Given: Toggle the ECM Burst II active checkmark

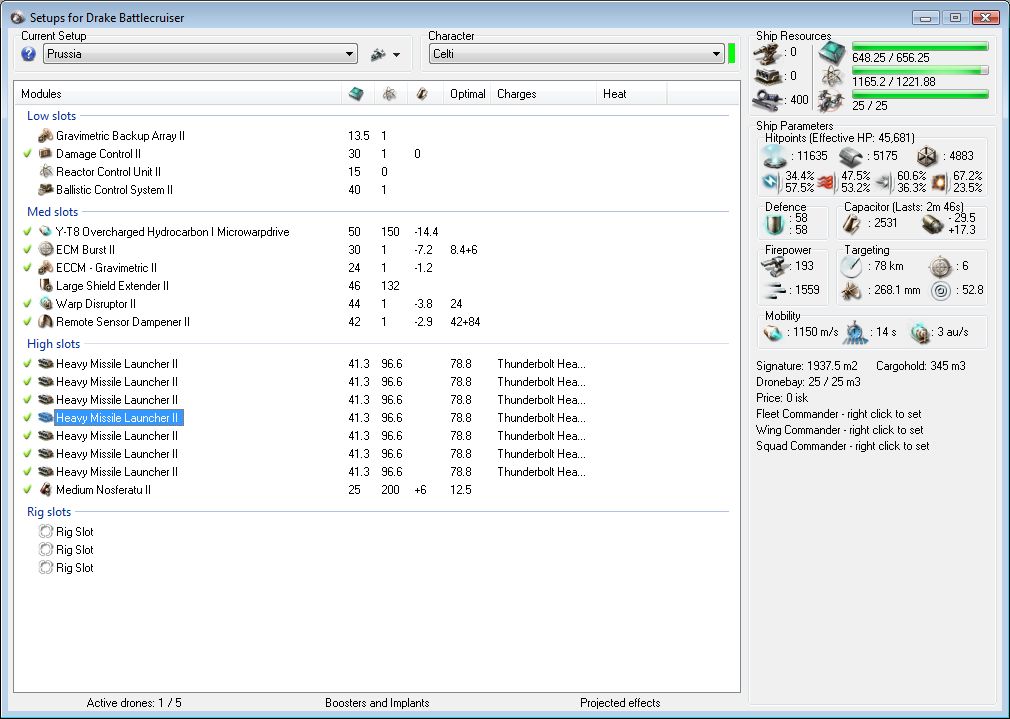Looking at the screenshot, I should pos(27,250).
